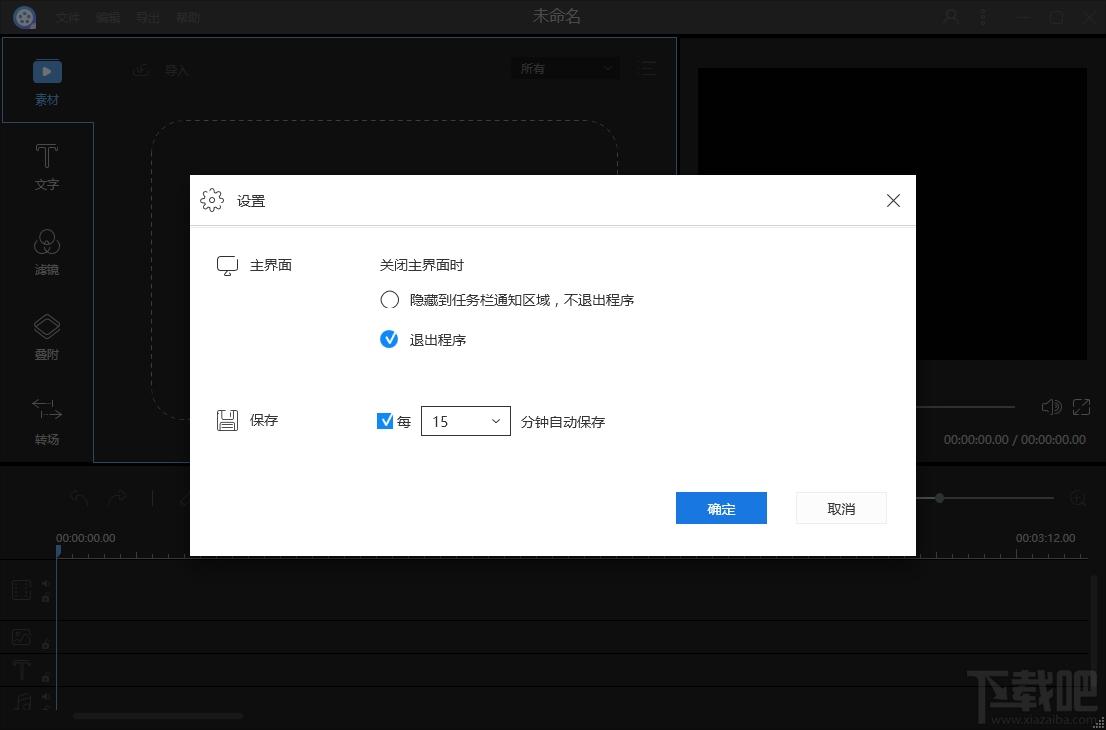1106x730 pixels.
Task: Expand the 所有 media filter dropdown
Action: coord(565,68)
